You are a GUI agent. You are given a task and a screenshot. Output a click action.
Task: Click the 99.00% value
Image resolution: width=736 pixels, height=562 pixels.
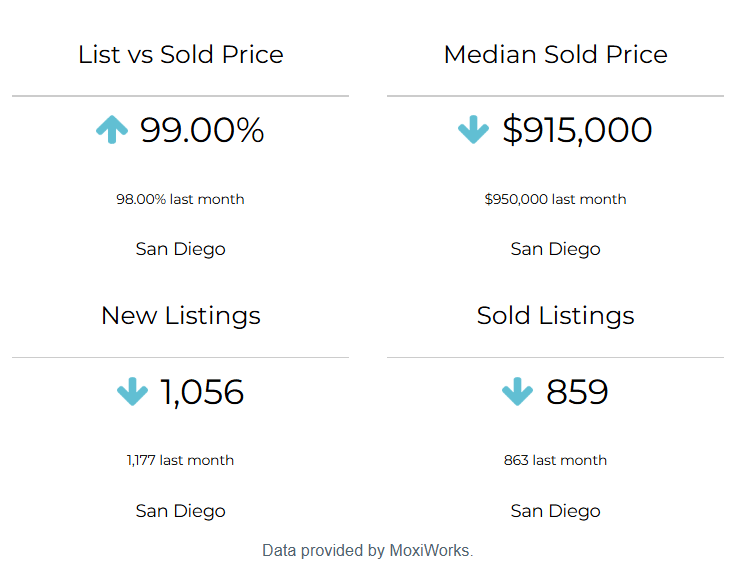[x=202, y=130]
